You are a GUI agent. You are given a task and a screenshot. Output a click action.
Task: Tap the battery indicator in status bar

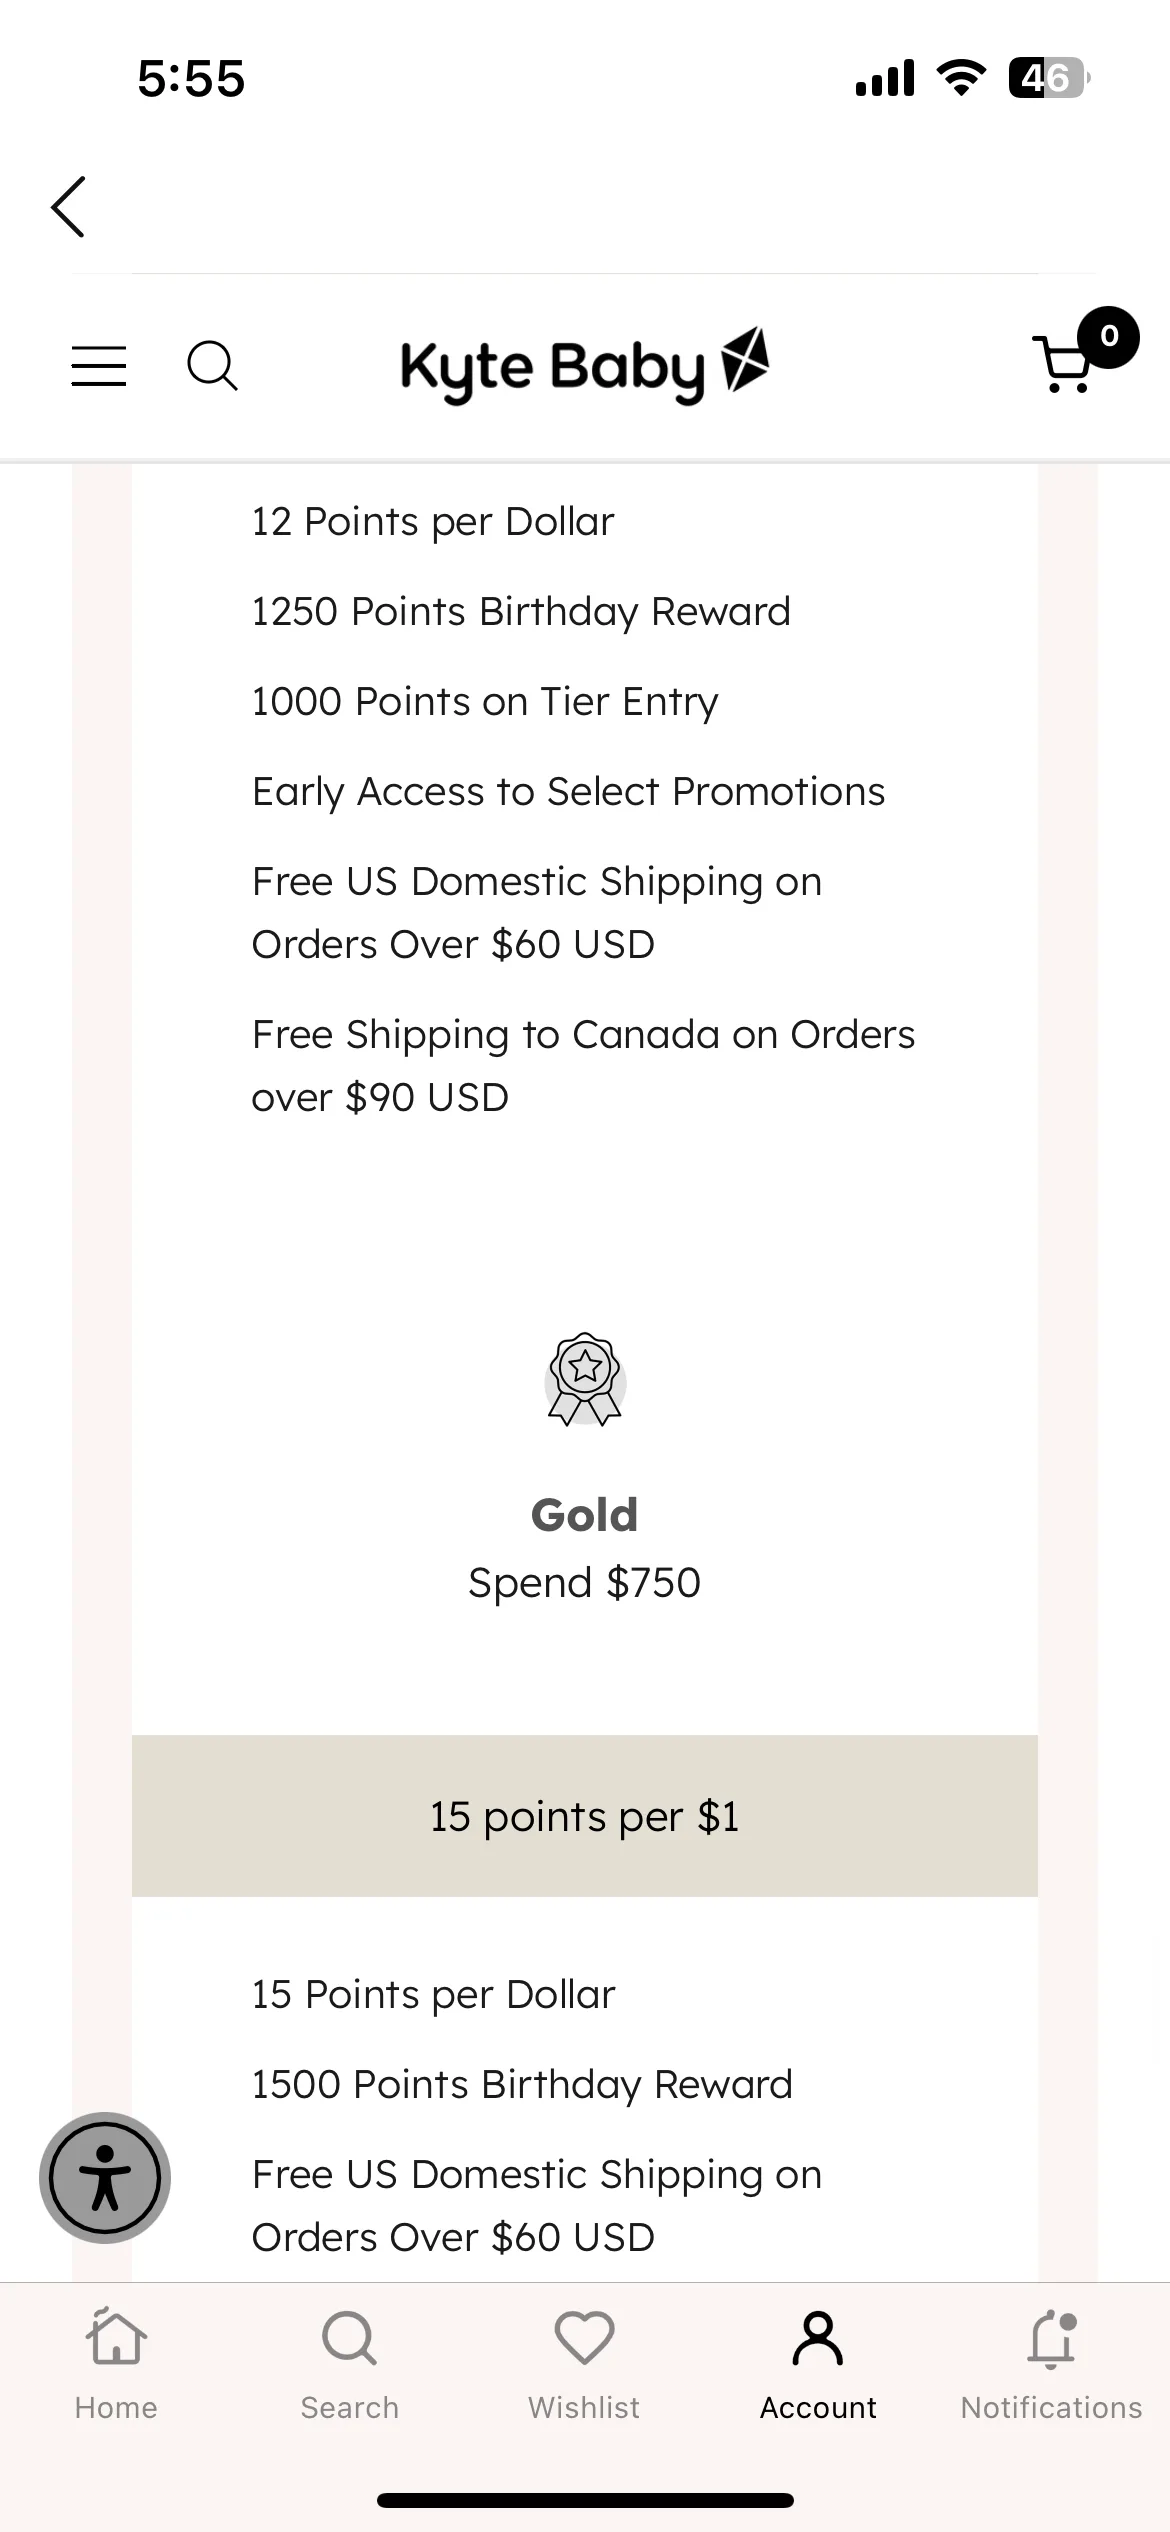[1049, 78]
